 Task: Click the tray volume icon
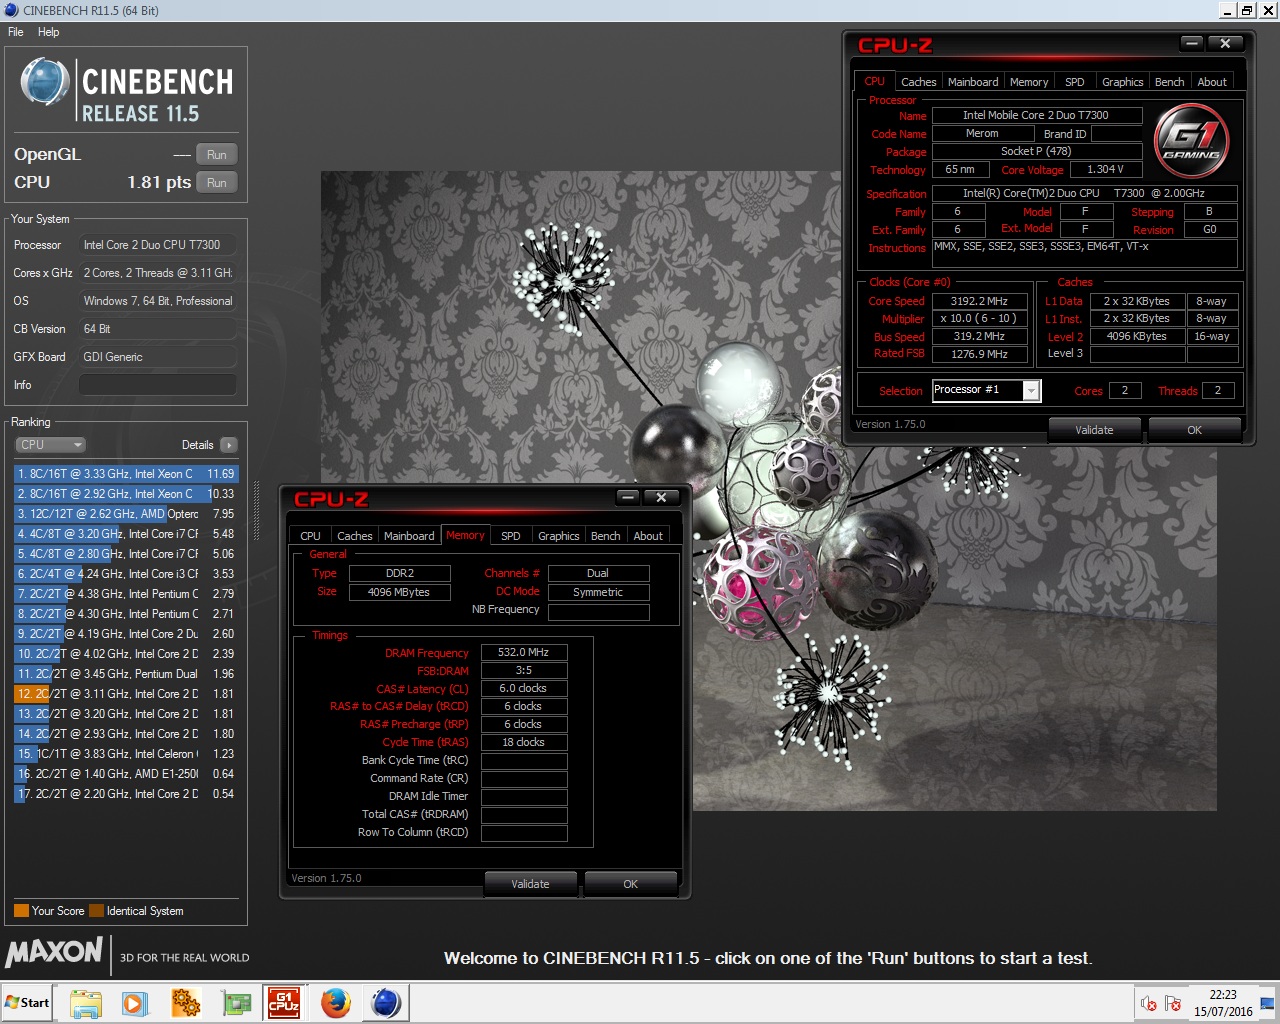[1149, 1003]
